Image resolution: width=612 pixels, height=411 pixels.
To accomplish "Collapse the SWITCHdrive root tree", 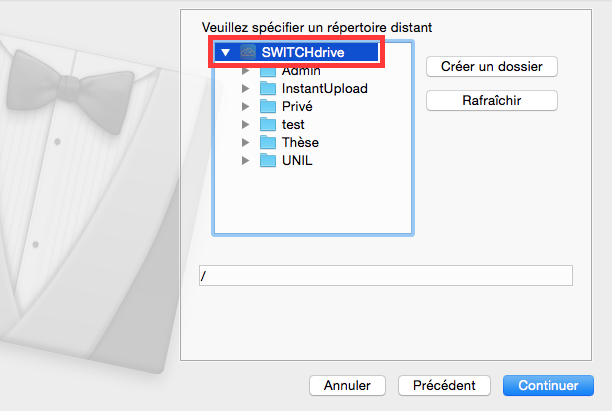I will [226, 52].
